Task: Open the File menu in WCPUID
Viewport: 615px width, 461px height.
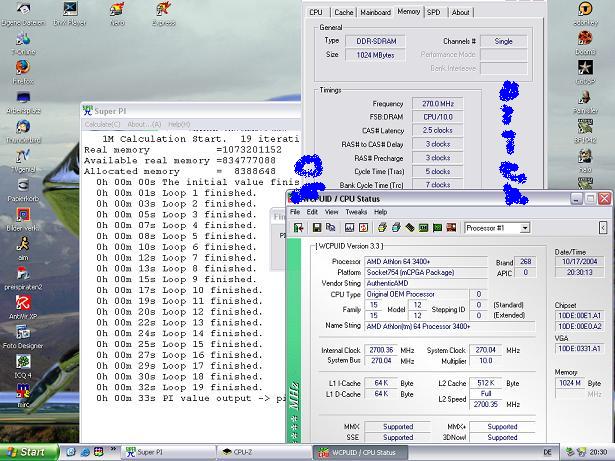Action: pos(295,212)
